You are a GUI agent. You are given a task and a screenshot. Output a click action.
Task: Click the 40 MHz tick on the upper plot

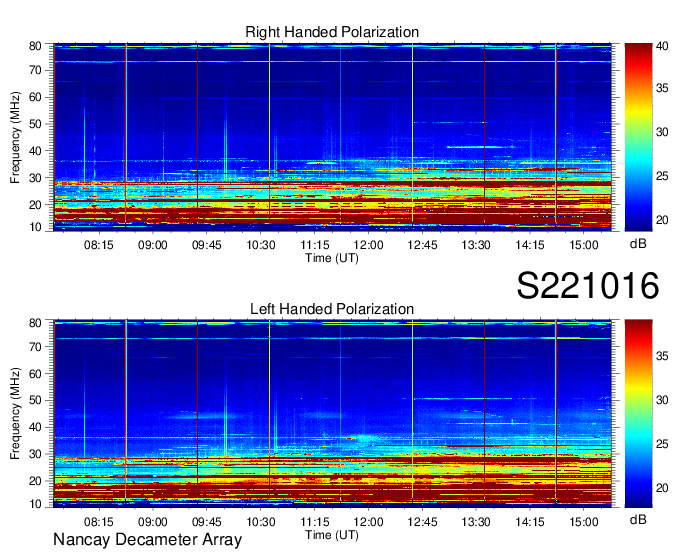35,151
